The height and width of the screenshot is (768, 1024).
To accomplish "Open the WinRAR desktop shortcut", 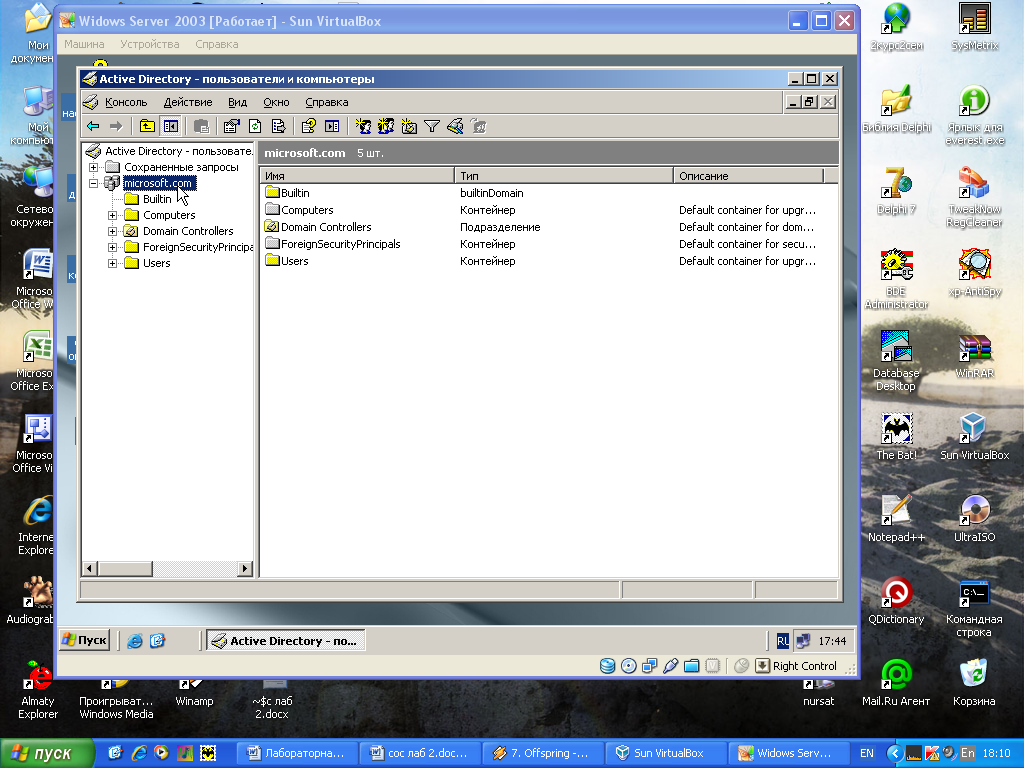I will coord(974,355).
